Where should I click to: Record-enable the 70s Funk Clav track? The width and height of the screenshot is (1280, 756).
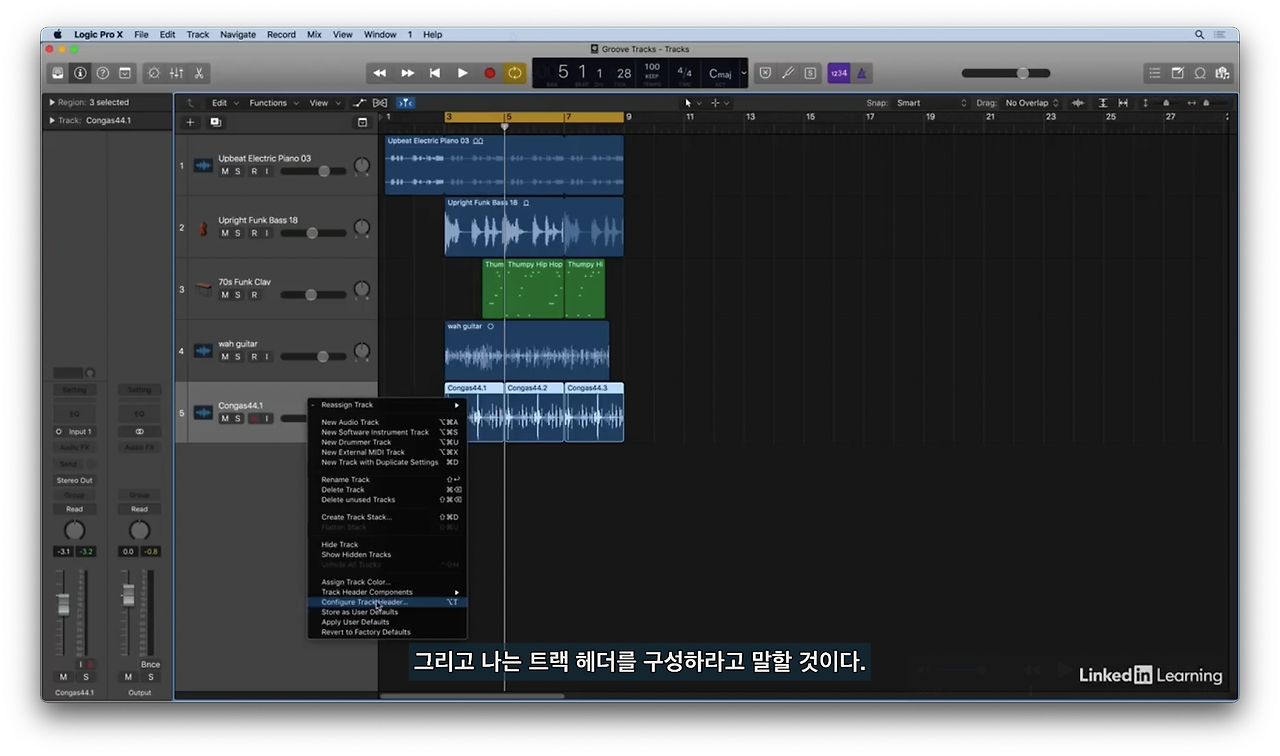[253, 295]
